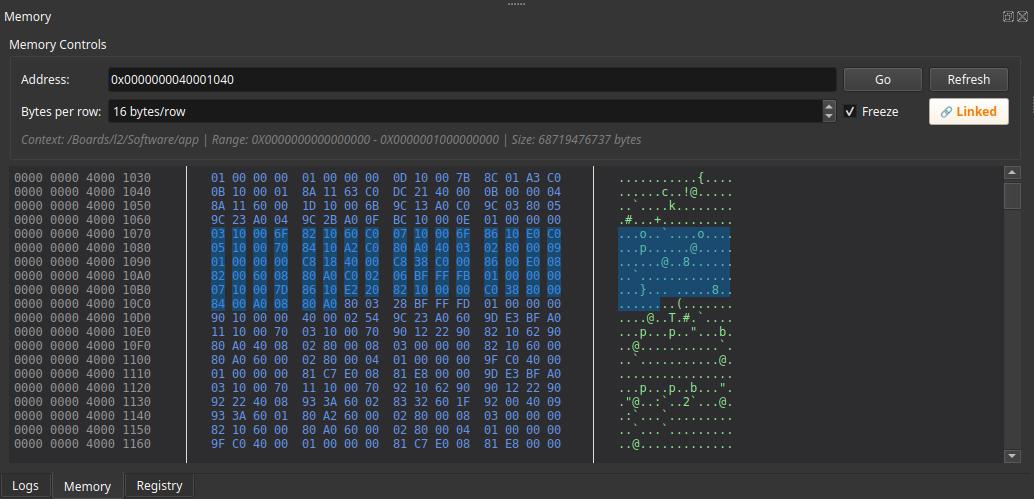This screenshot has width=1034, height=499.
Task: Click the first hex byte in row 1070
Action: click(218, 233)
